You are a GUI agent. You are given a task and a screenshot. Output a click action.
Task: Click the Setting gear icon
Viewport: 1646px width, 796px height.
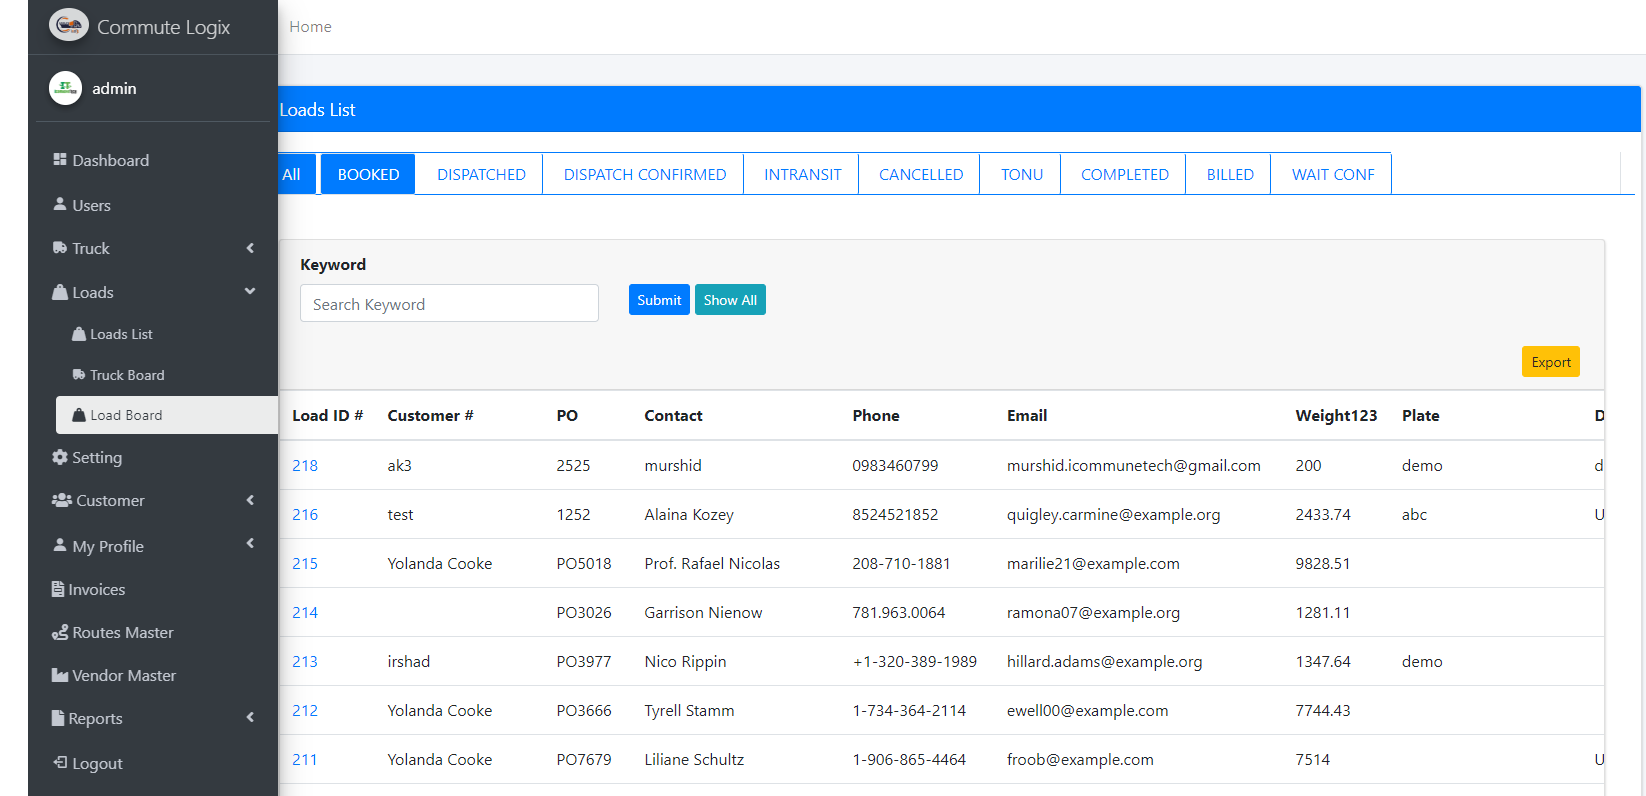click(x=60, y=457)
